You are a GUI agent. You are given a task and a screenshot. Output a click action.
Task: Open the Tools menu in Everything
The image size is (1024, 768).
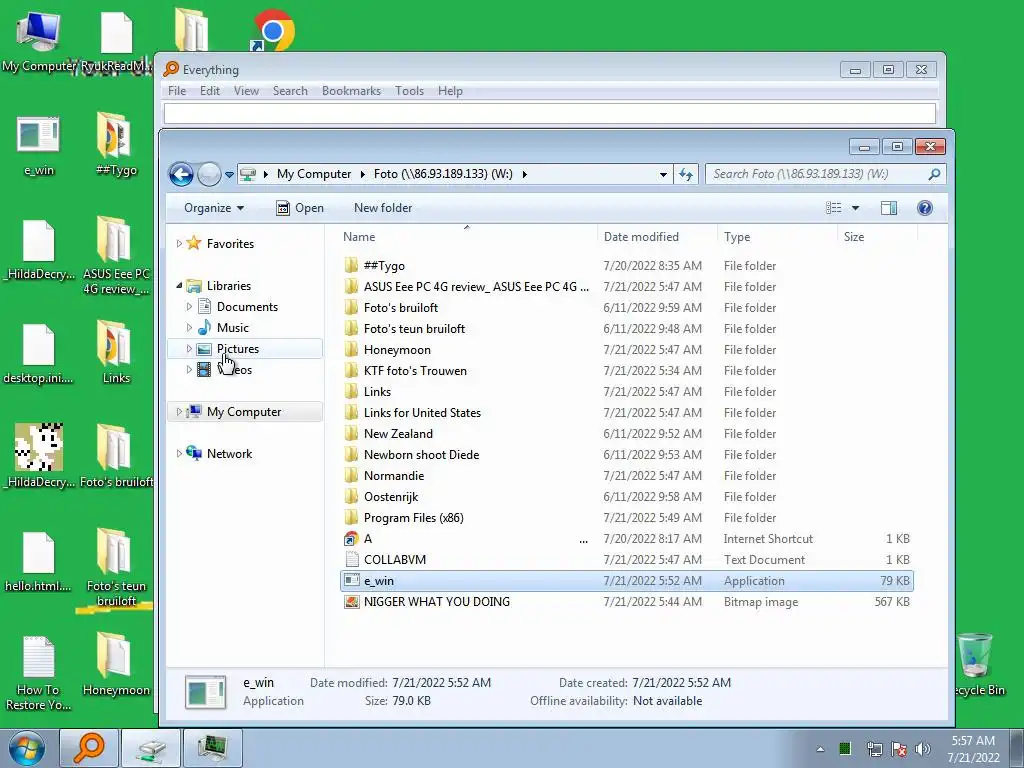point(409,91)
